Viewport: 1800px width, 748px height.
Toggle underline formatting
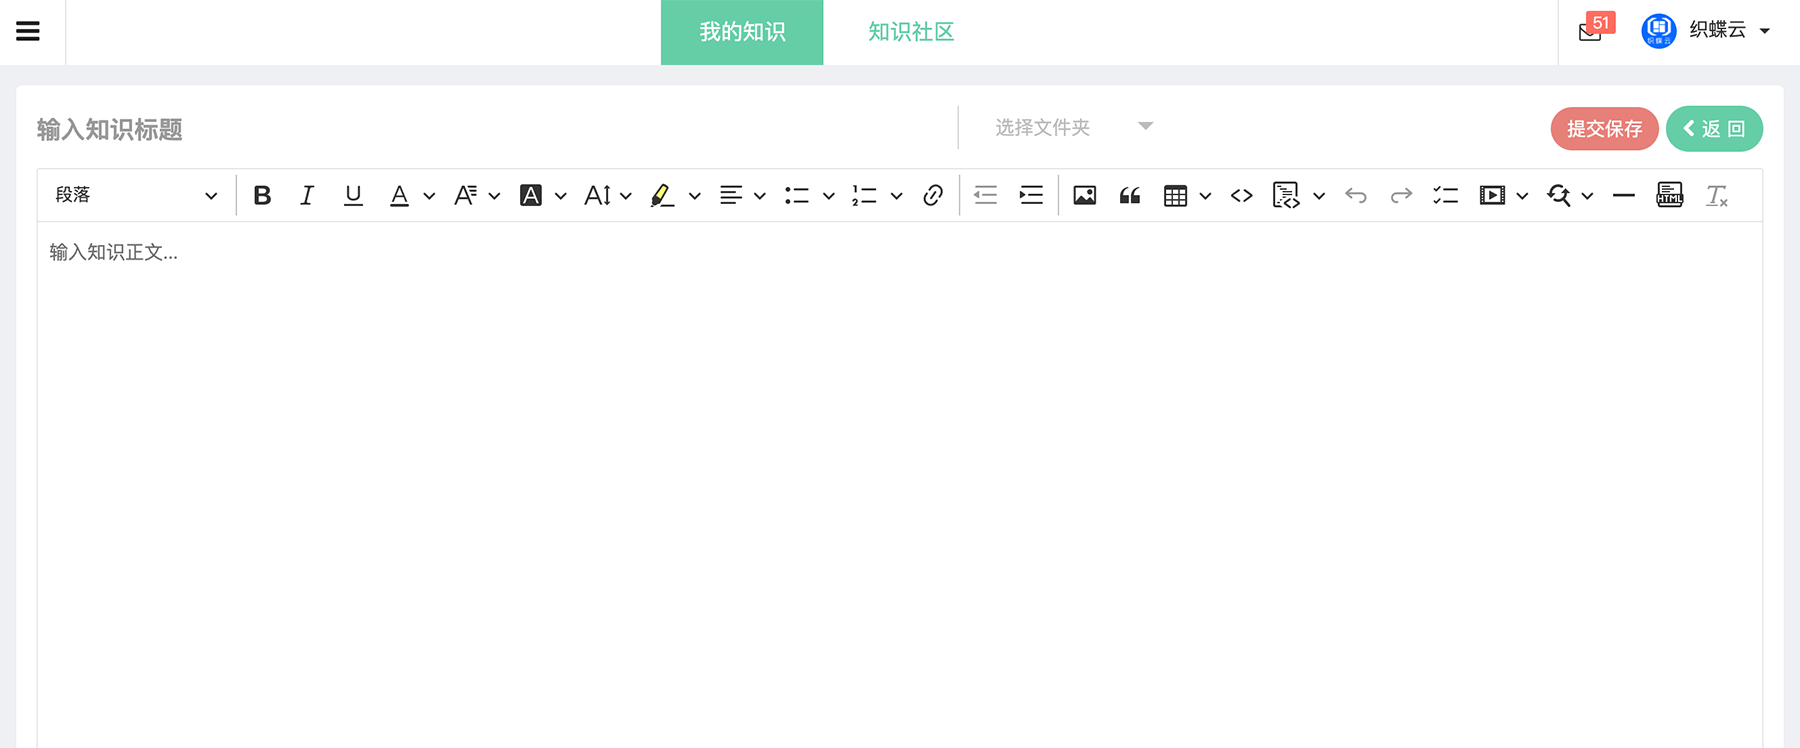(x=353, y=195)
